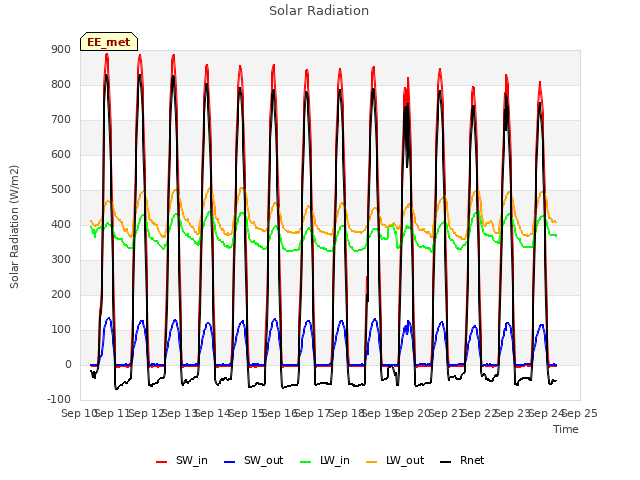Click the LW_out orange legend swatch
The image size is (640, 480).
[x=372, y=462]
